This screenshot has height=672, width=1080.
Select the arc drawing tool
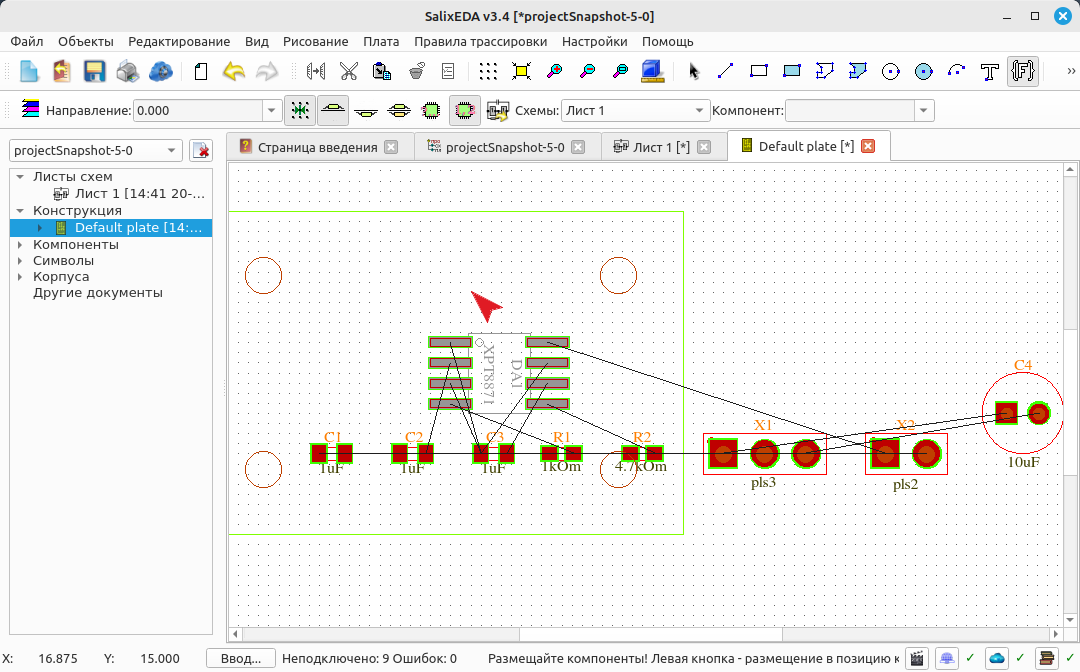957,71
